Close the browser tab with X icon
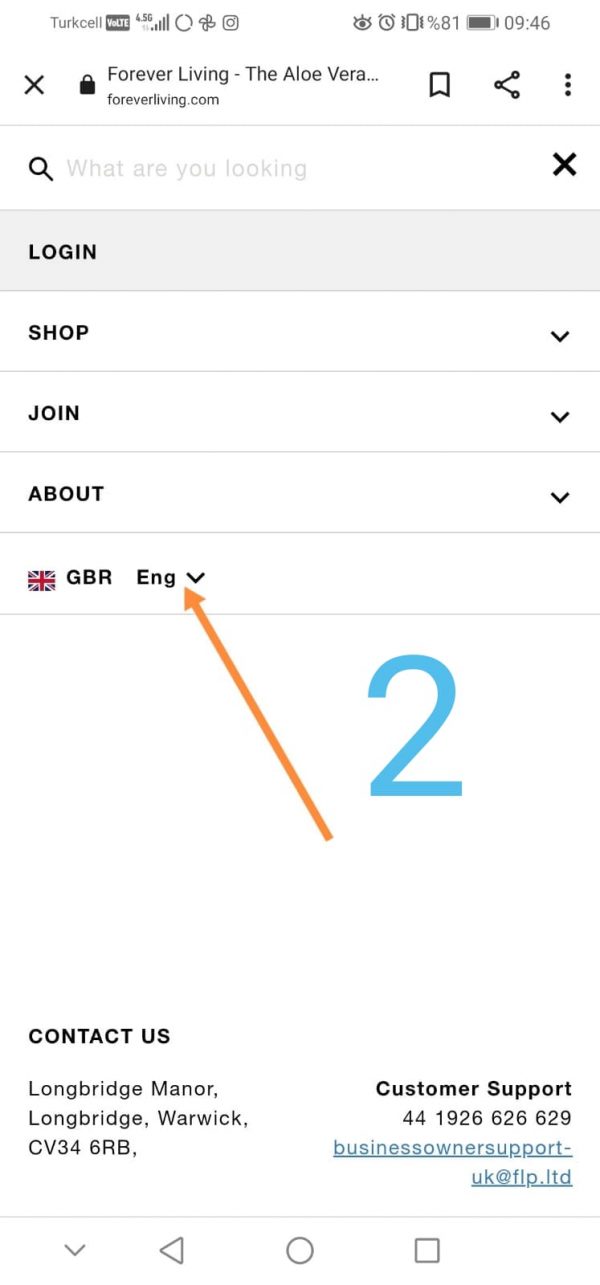 (x=34, y=85)
